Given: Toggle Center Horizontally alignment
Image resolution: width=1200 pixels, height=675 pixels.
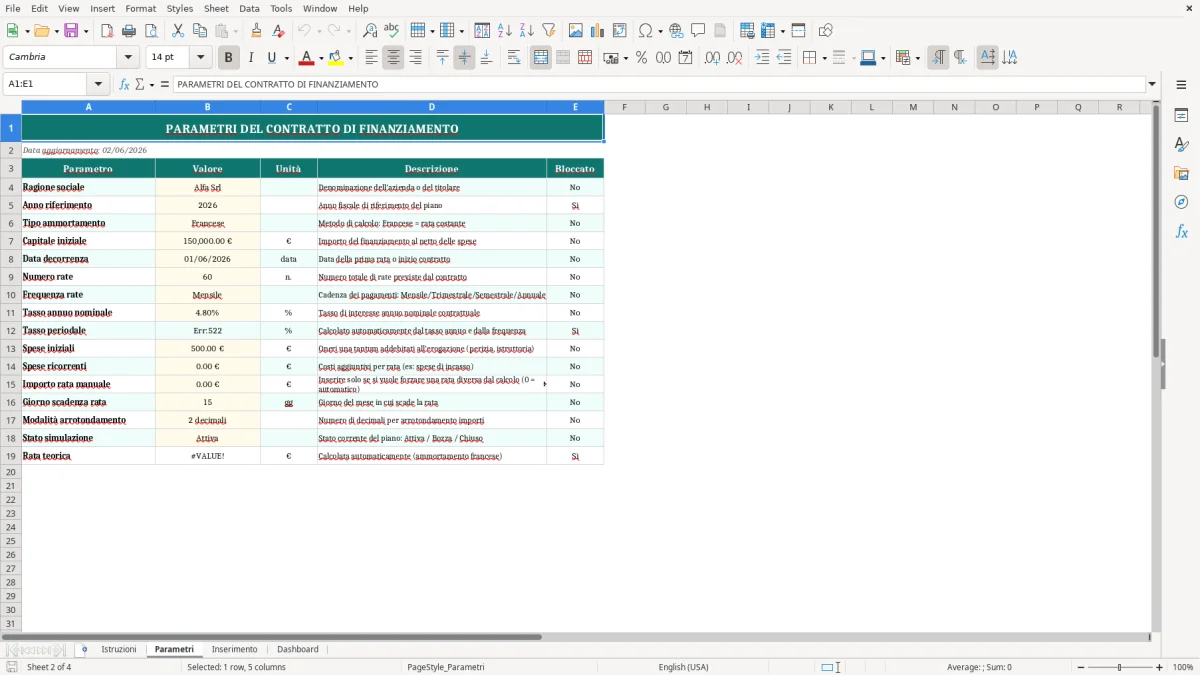Looking at the screenshot, I should (394, 58).
